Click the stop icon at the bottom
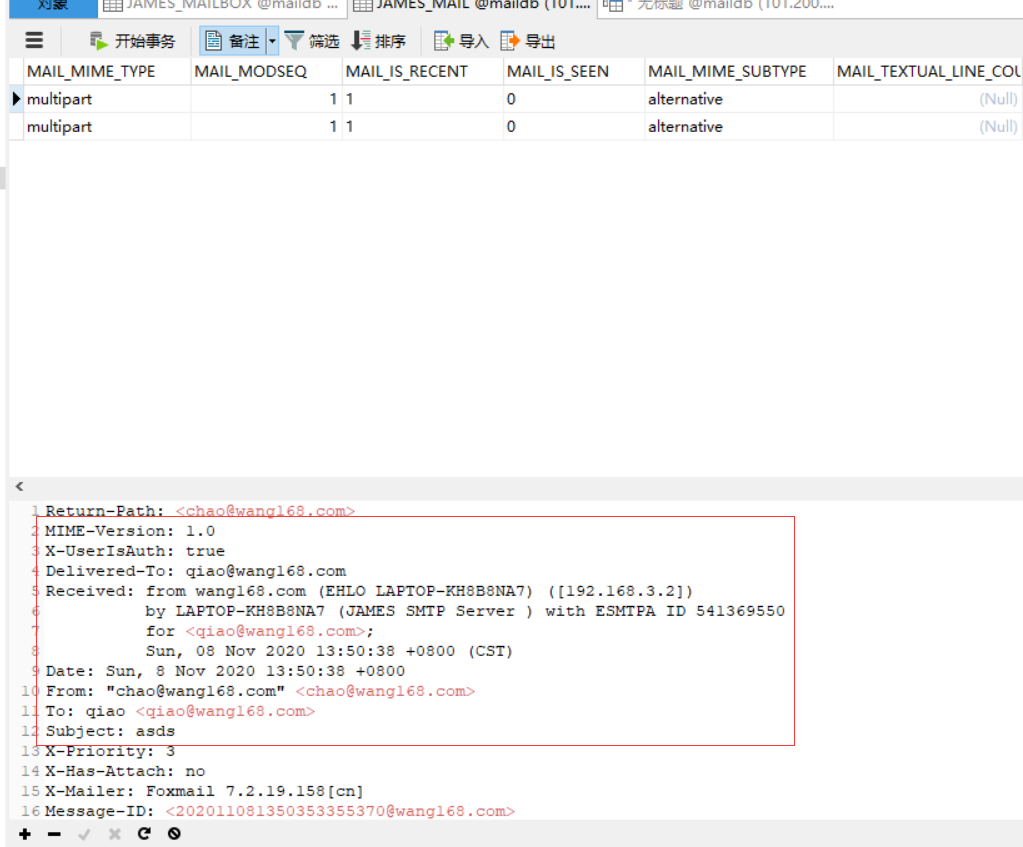The image size is (1023, 847). 174,833
